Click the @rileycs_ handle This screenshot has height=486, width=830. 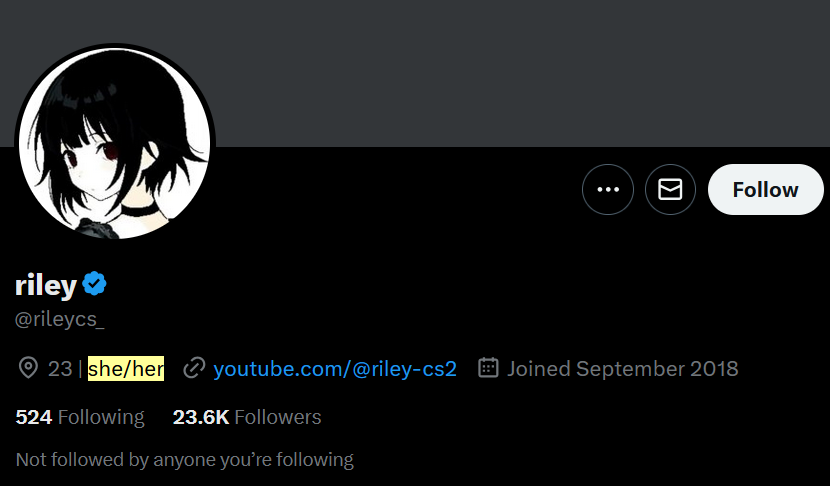pyautogui.click(x=60, y=319)
